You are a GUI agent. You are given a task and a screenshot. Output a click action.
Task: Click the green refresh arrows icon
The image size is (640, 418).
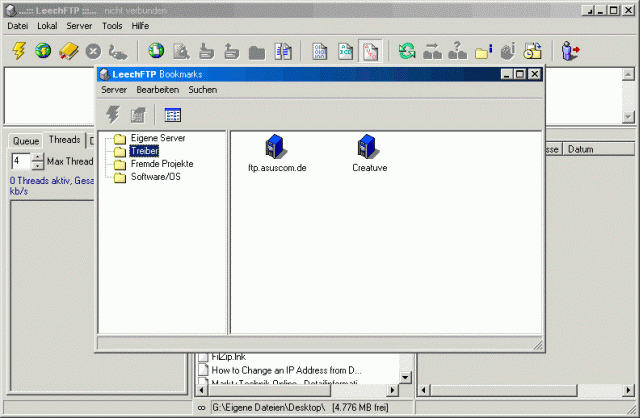[x=407, y=51]
